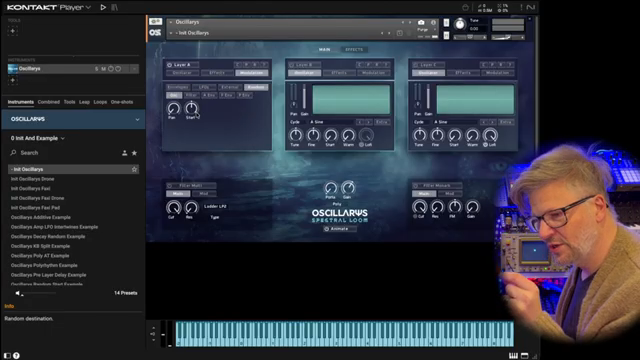Select 'Init Oscillarys Fast' preset

30,189
